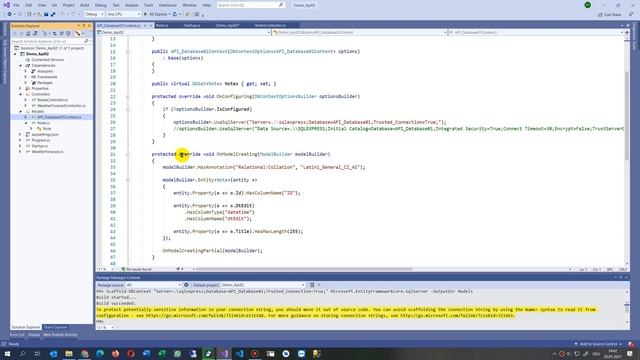
Task: Open Firefox from taskbar
Action: click(116, 354)
